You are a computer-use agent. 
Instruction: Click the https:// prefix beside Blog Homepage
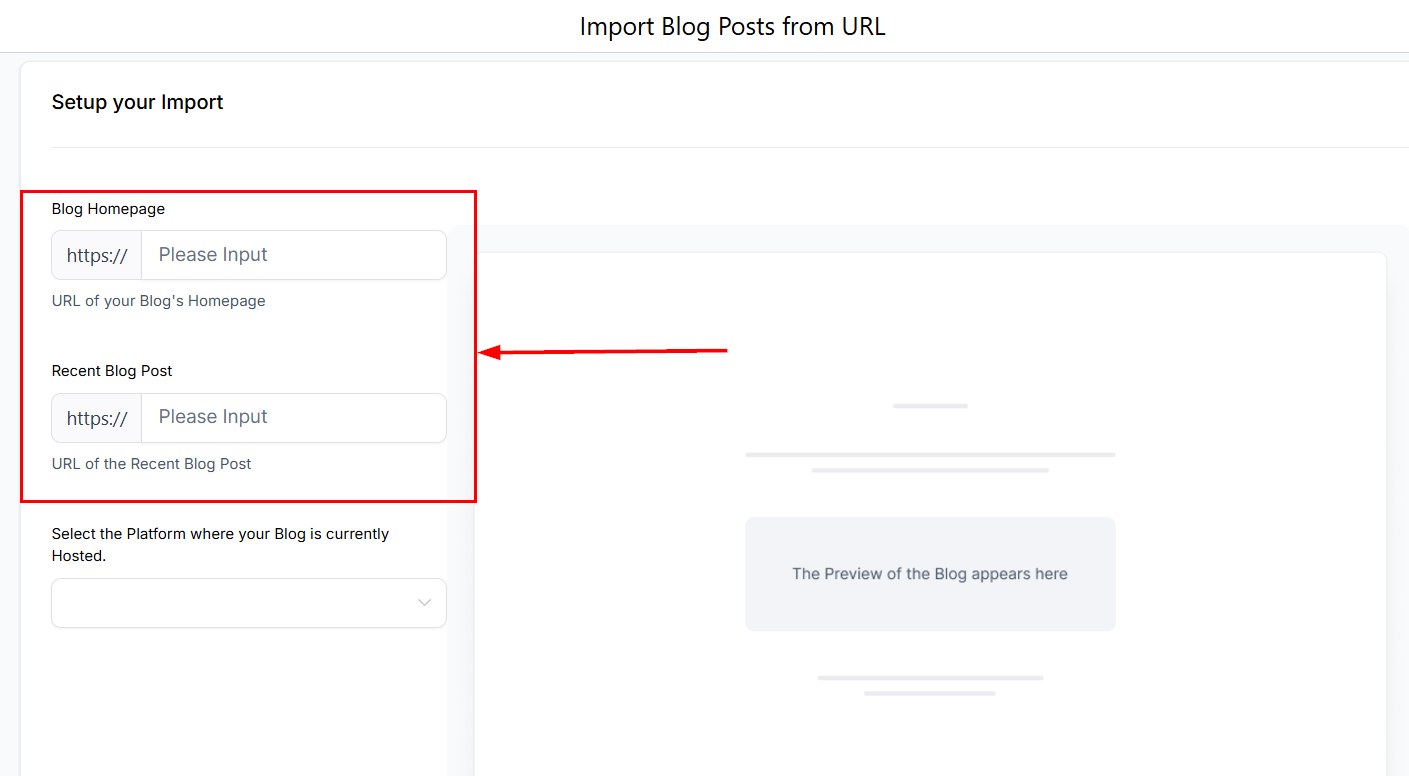coord(97,256)
